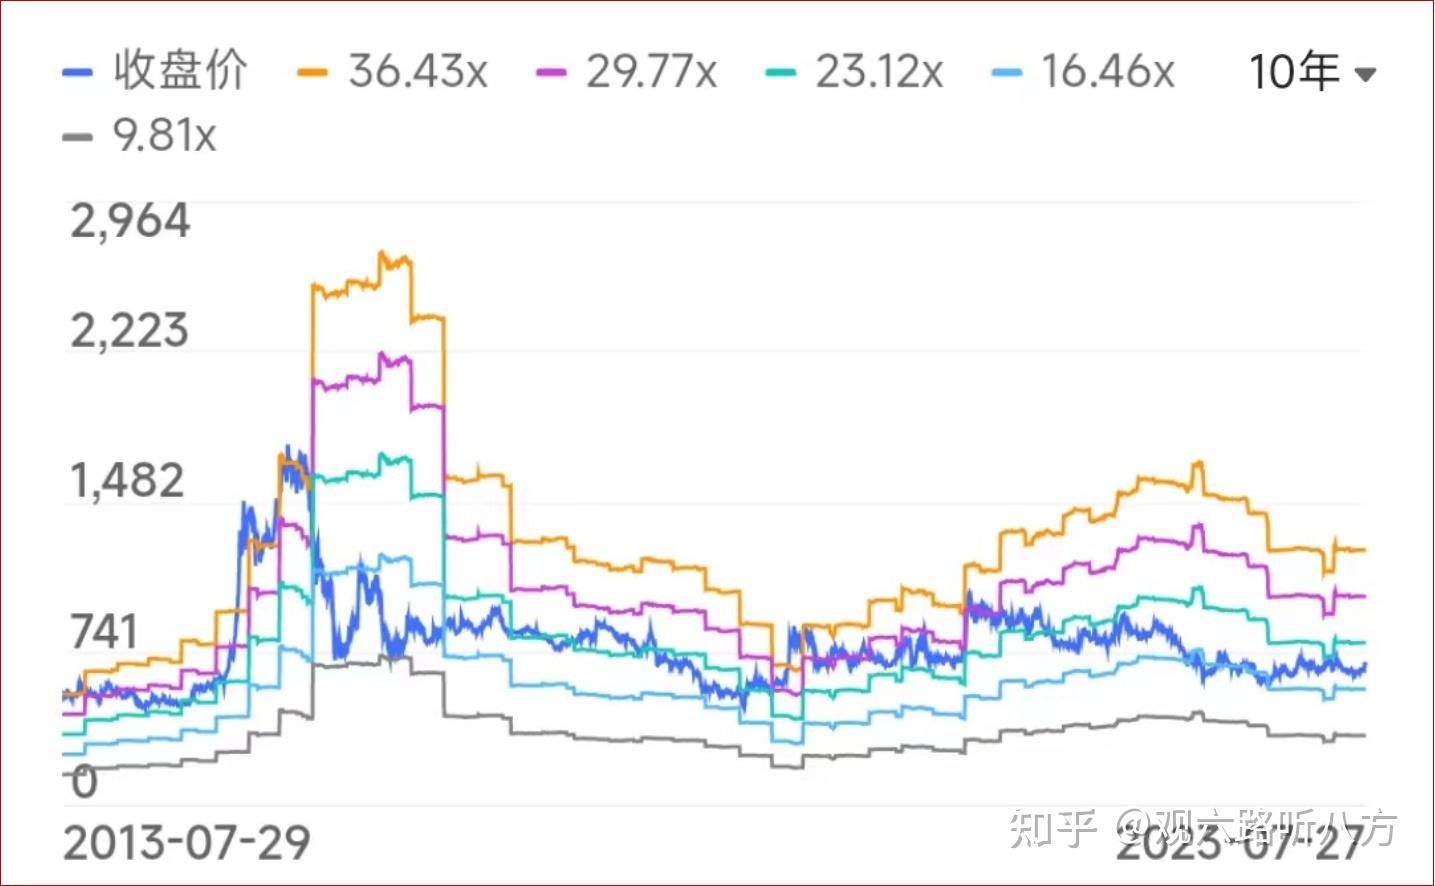The width and height of the screenshot is (1435, 886).
Task: Toggle the 9.81x series label
Action: (164, 136)
